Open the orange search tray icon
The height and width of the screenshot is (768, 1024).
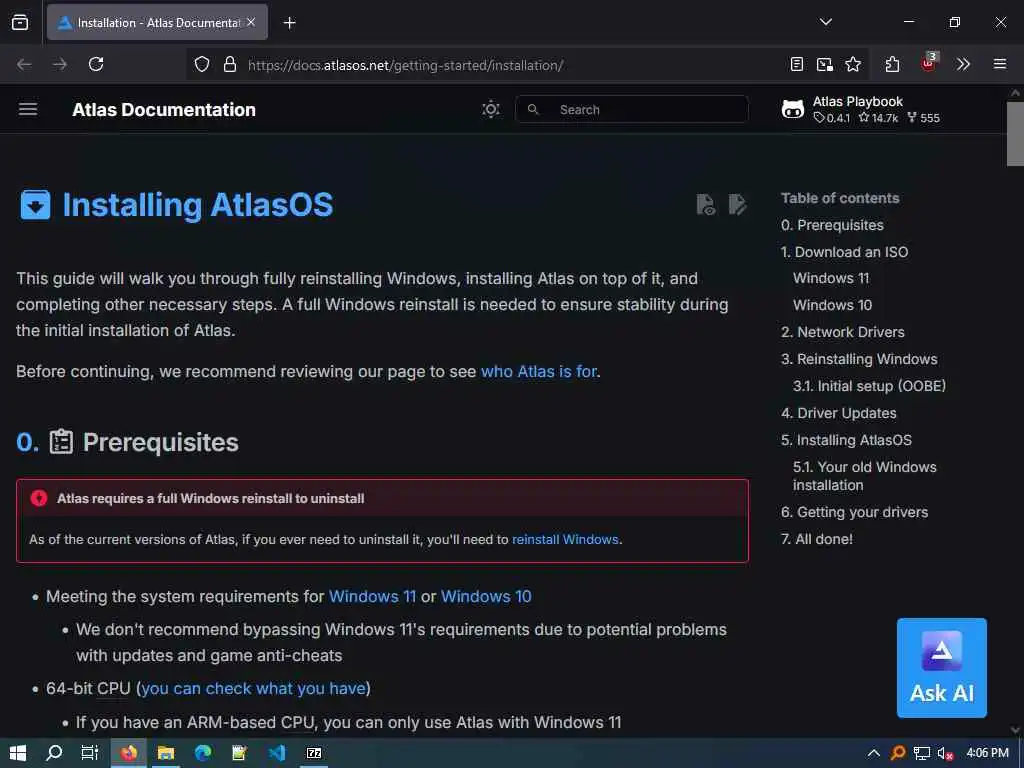(x=898, y=753)
